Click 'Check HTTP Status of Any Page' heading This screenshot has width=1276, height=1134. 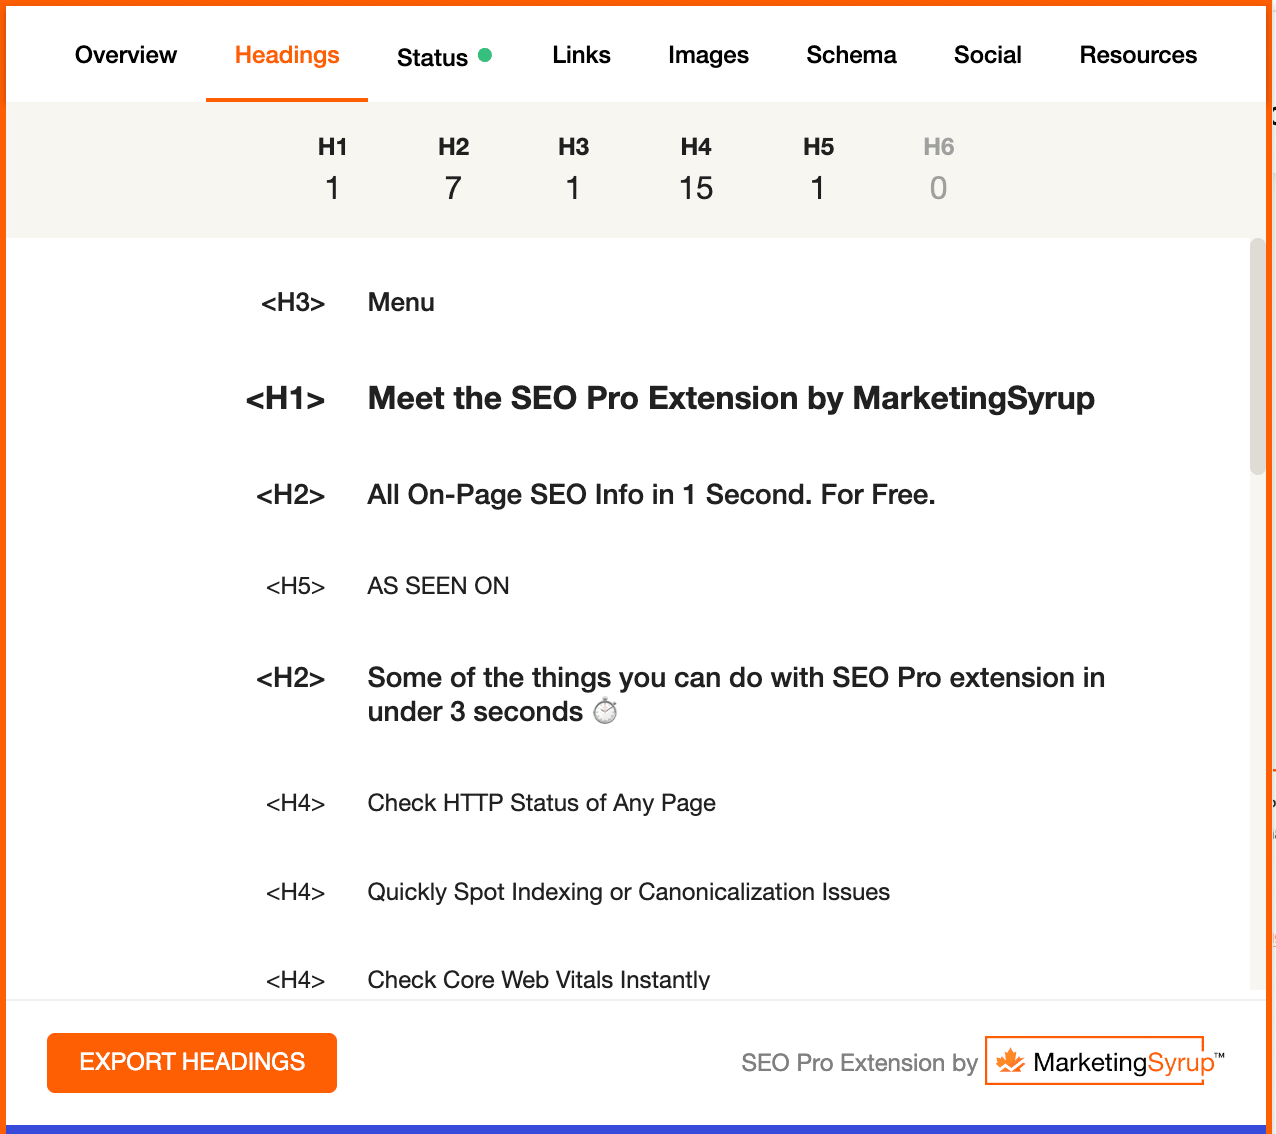[x=541, y=803]
